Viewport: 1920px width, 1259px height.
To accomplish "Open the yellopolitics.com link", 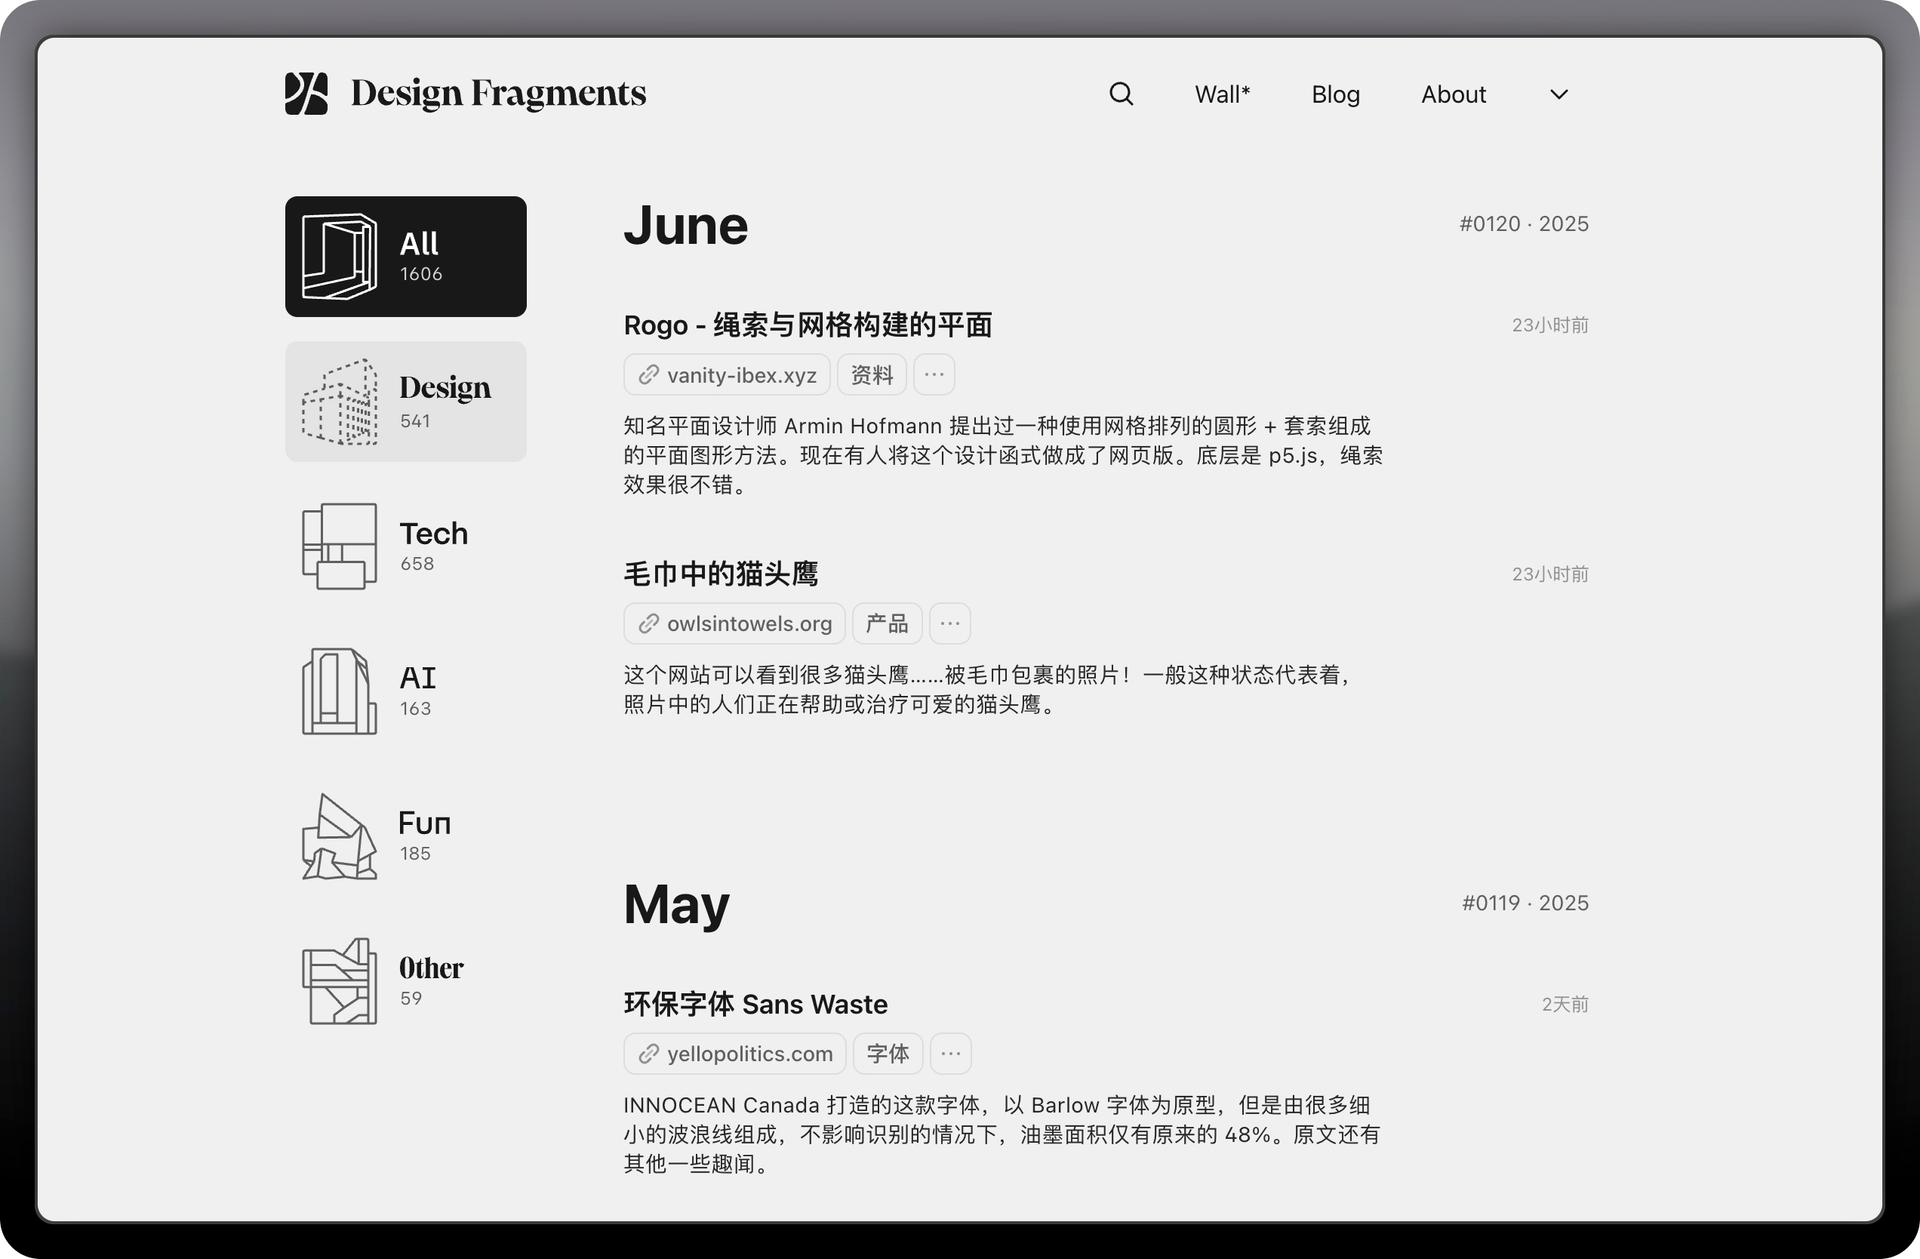I will coord(735,1054).
